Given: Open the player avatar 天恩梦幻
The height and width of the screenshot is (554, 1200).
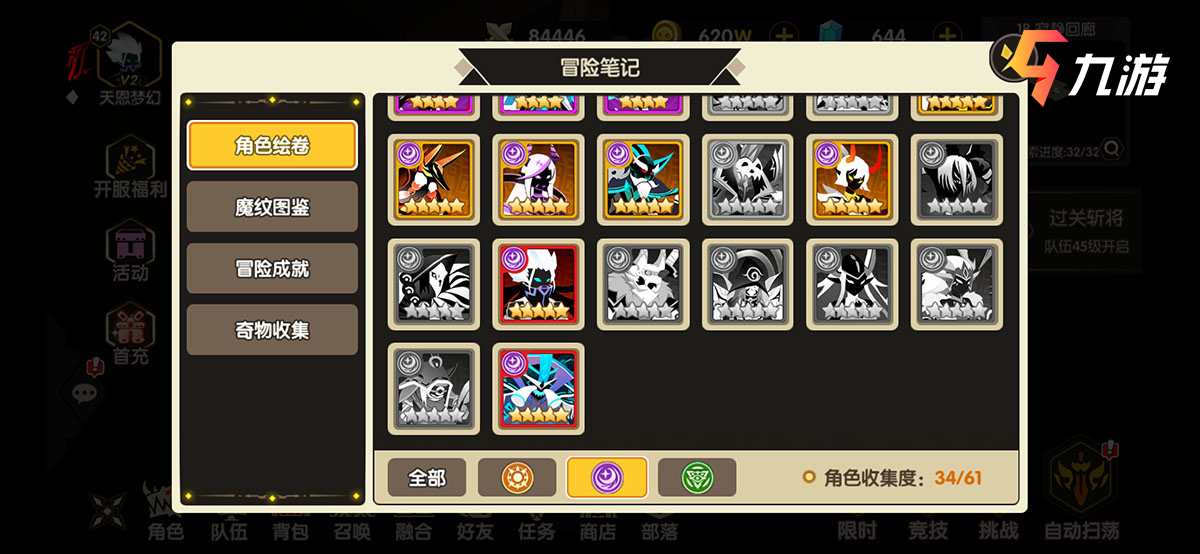Looking at the screenshot, I should tap(129, 60).
